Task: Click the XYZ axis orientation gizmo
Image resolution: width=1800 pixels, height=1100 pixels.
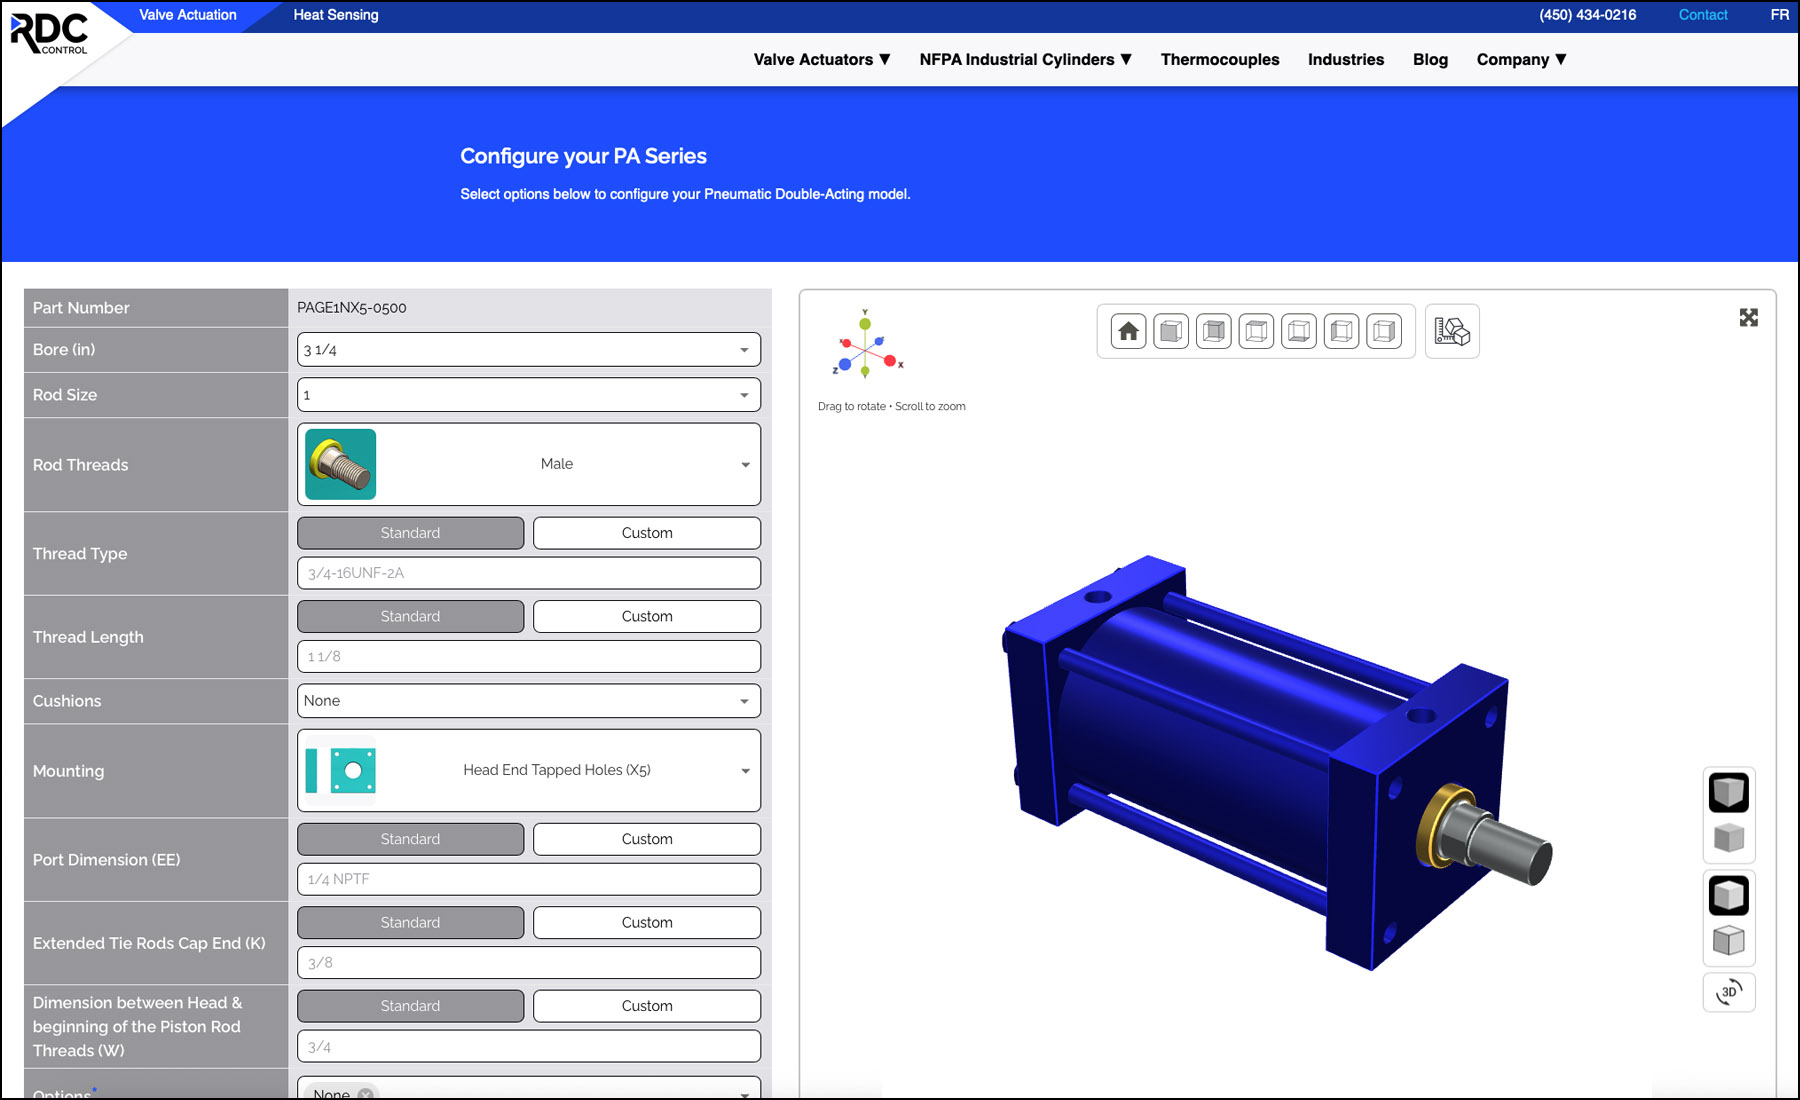Action: 866,344
